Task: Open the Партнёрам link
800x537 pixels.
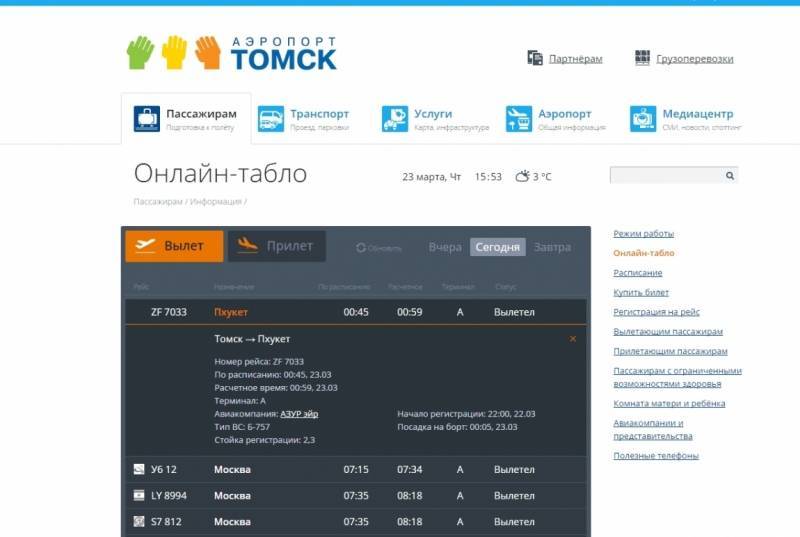Action: pos(576,59)
